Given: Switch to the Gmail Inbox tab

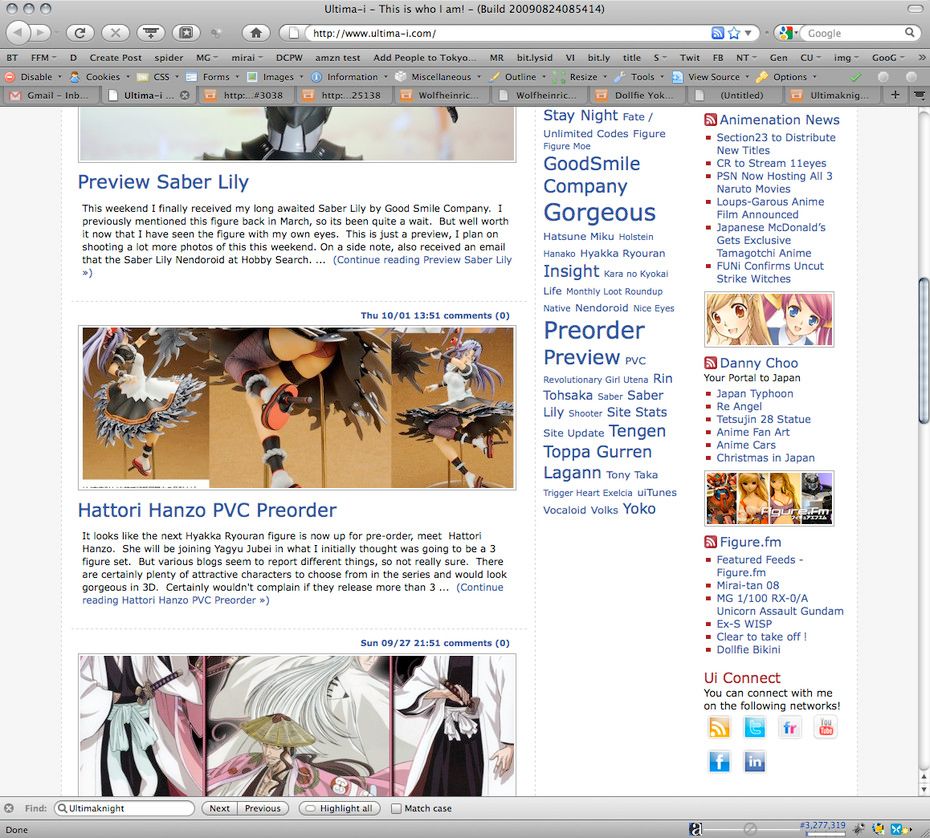Looking at the screenshot, I should [x=50, y=96].
